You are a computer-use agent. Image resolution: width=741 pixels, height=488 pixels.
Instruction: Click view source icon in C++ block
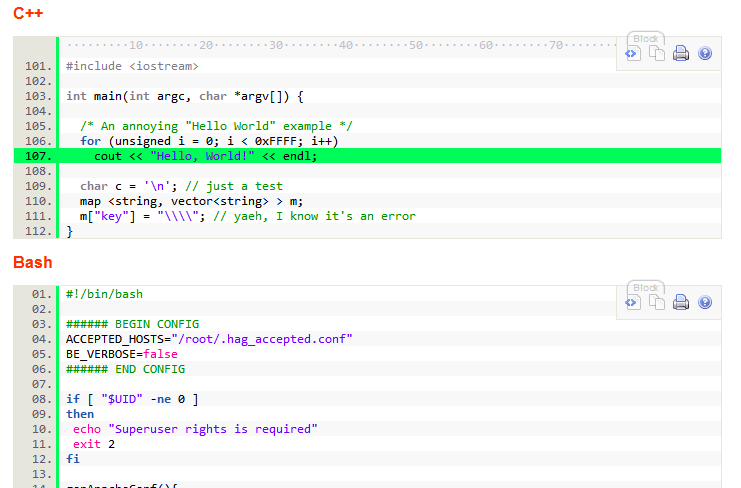tap(633, 54)
